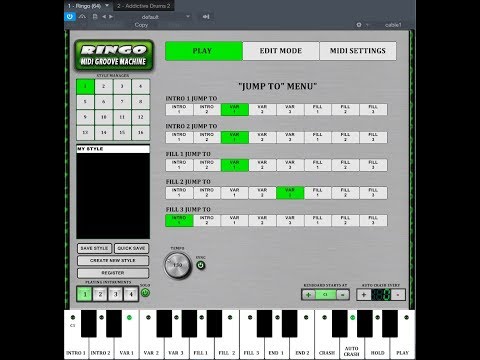
Task: Go to the previous preset with the left arrow
Action: click(x=104, y=16)
